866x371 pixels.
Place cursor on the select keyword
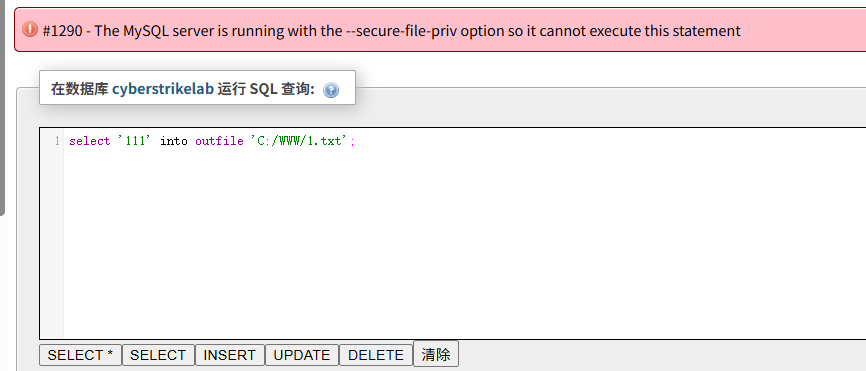pos(89,141)
